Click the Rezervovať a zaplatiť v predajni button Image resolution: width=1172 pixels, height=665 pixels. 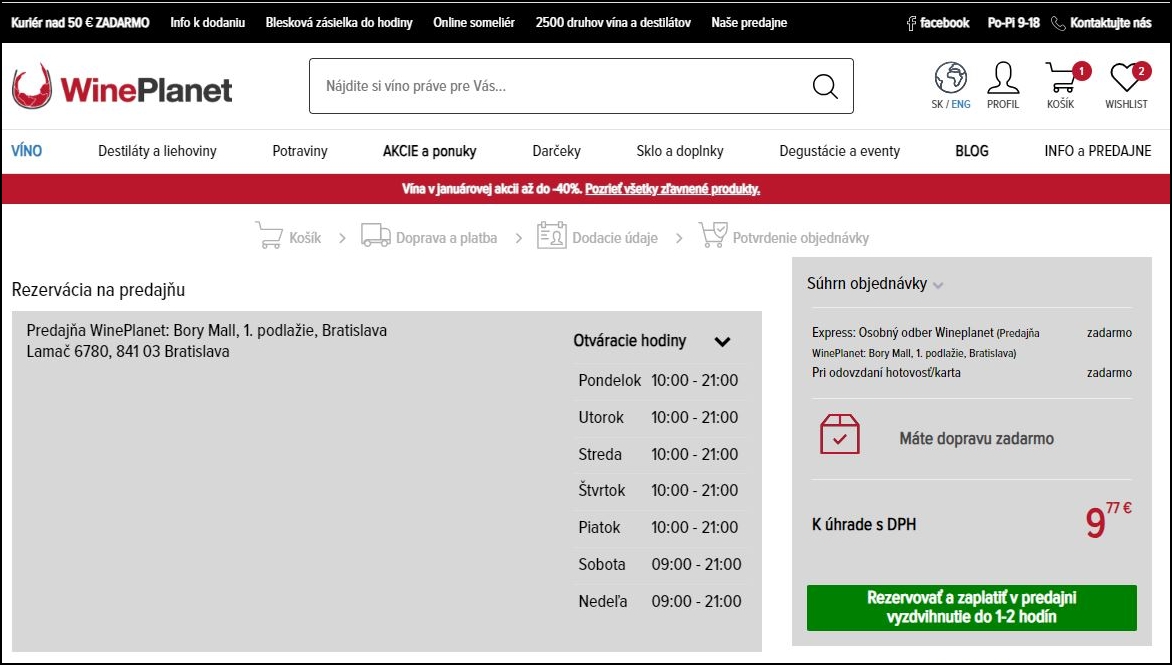[971, 607]
